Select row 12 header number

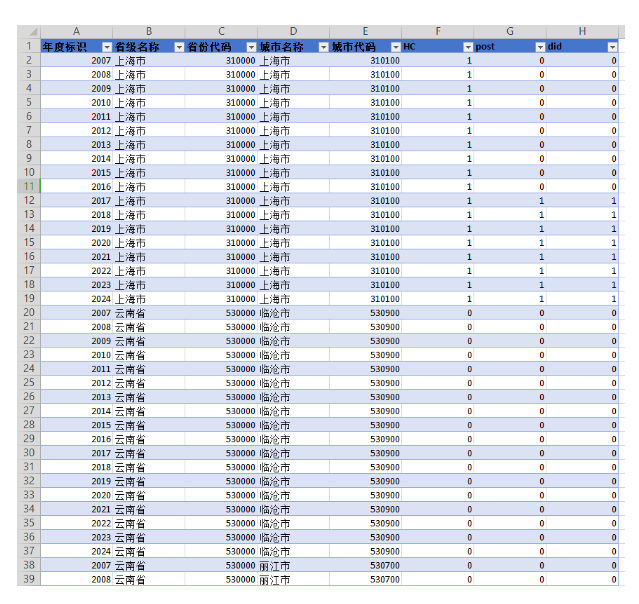click(x=29, y=201)
